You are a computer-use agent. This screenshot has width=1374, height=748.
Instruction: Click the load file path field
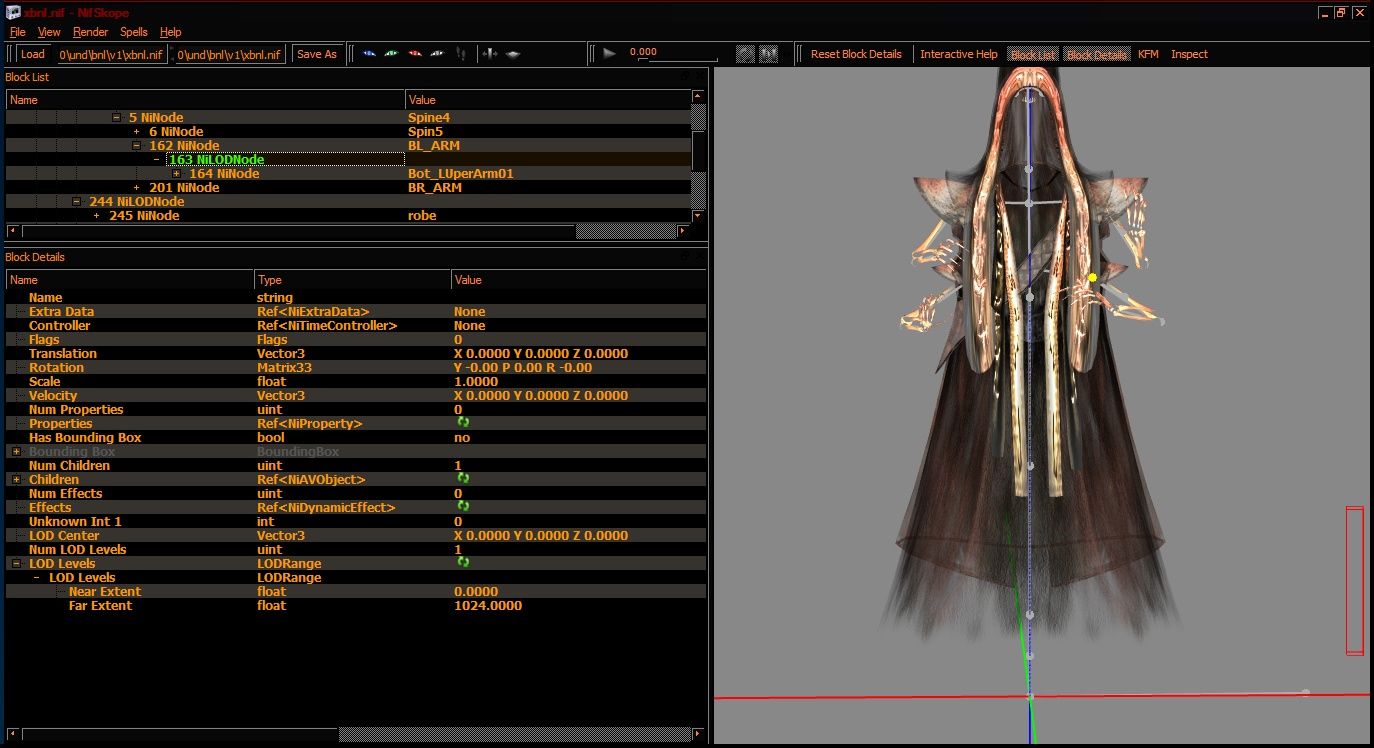pos(111,54)
